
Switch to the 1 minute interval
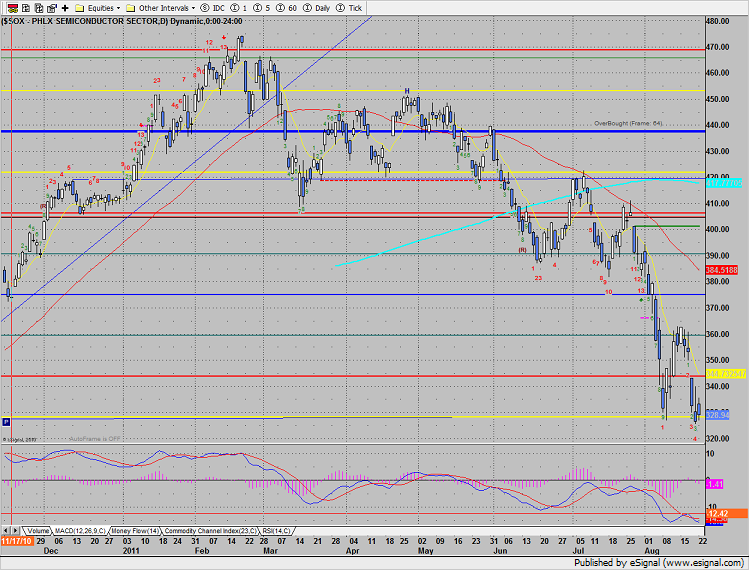(239, 8)
